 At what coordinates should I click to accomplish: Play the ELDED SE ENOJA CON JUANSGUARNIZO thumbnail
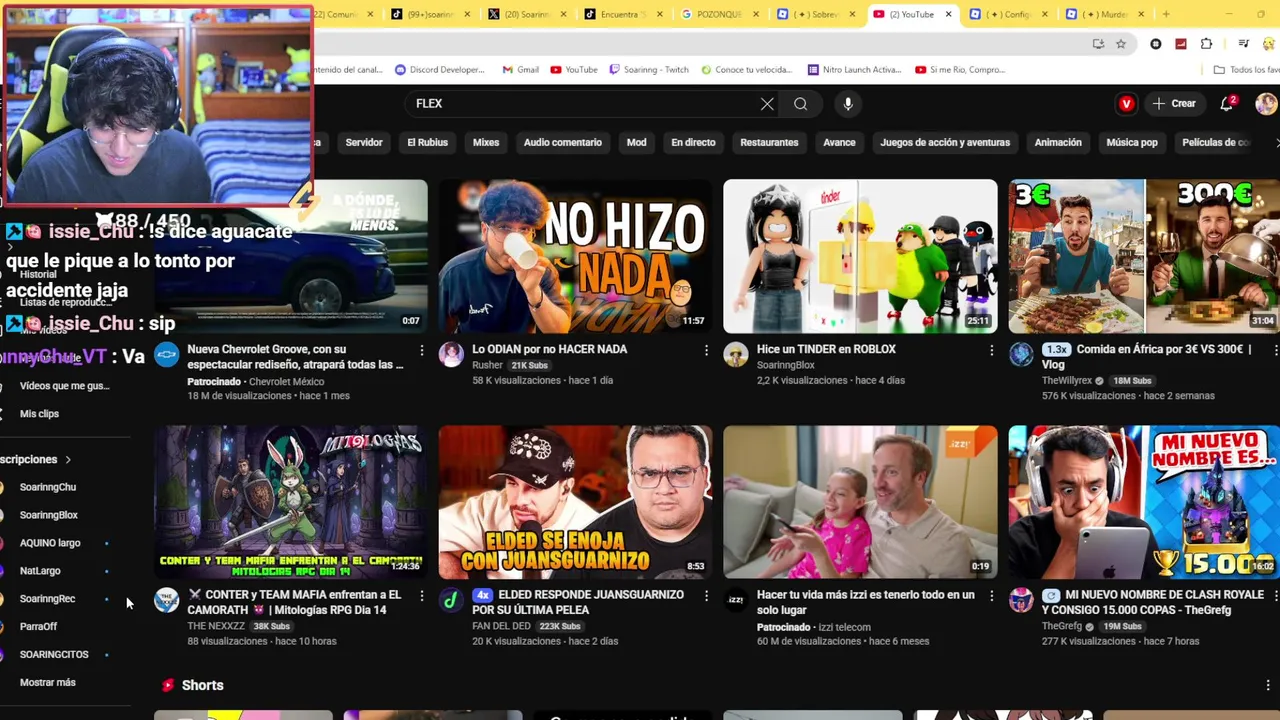(575, 502)
